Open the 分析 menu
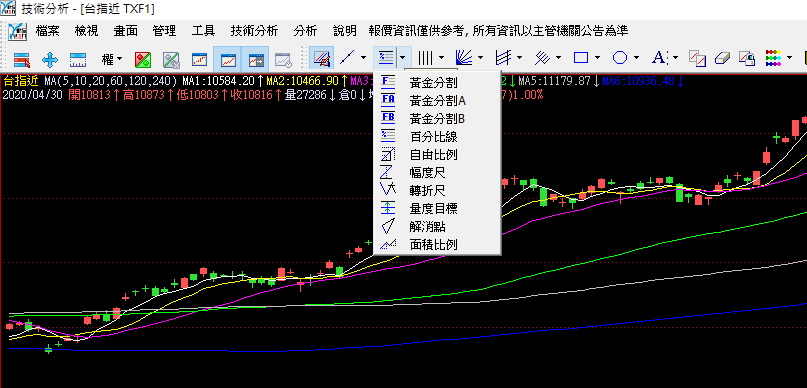This screenshot has width=807, height=388. (x=305, y=31)
